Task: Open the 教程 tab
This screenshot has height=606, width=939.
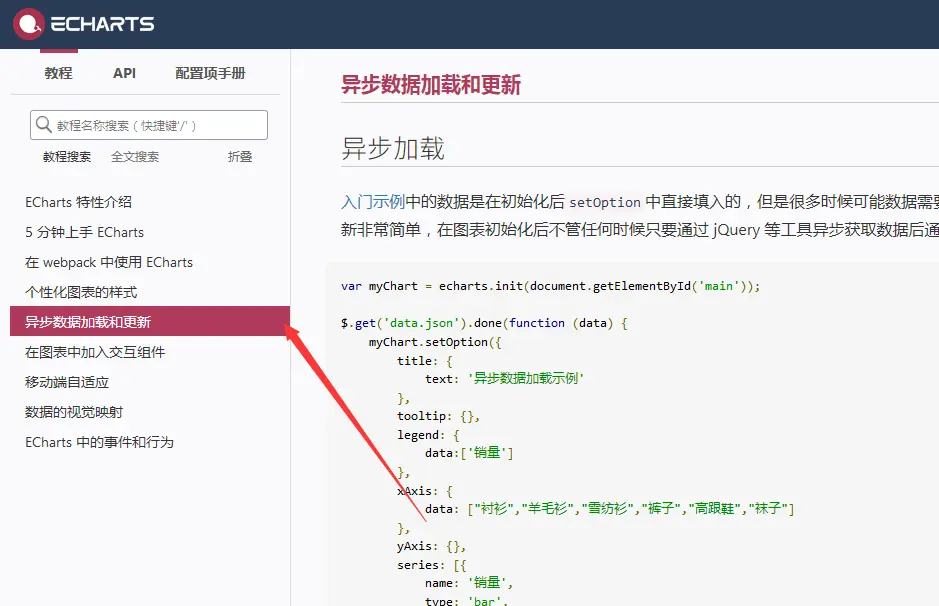Action: click(x=58, y=73)
